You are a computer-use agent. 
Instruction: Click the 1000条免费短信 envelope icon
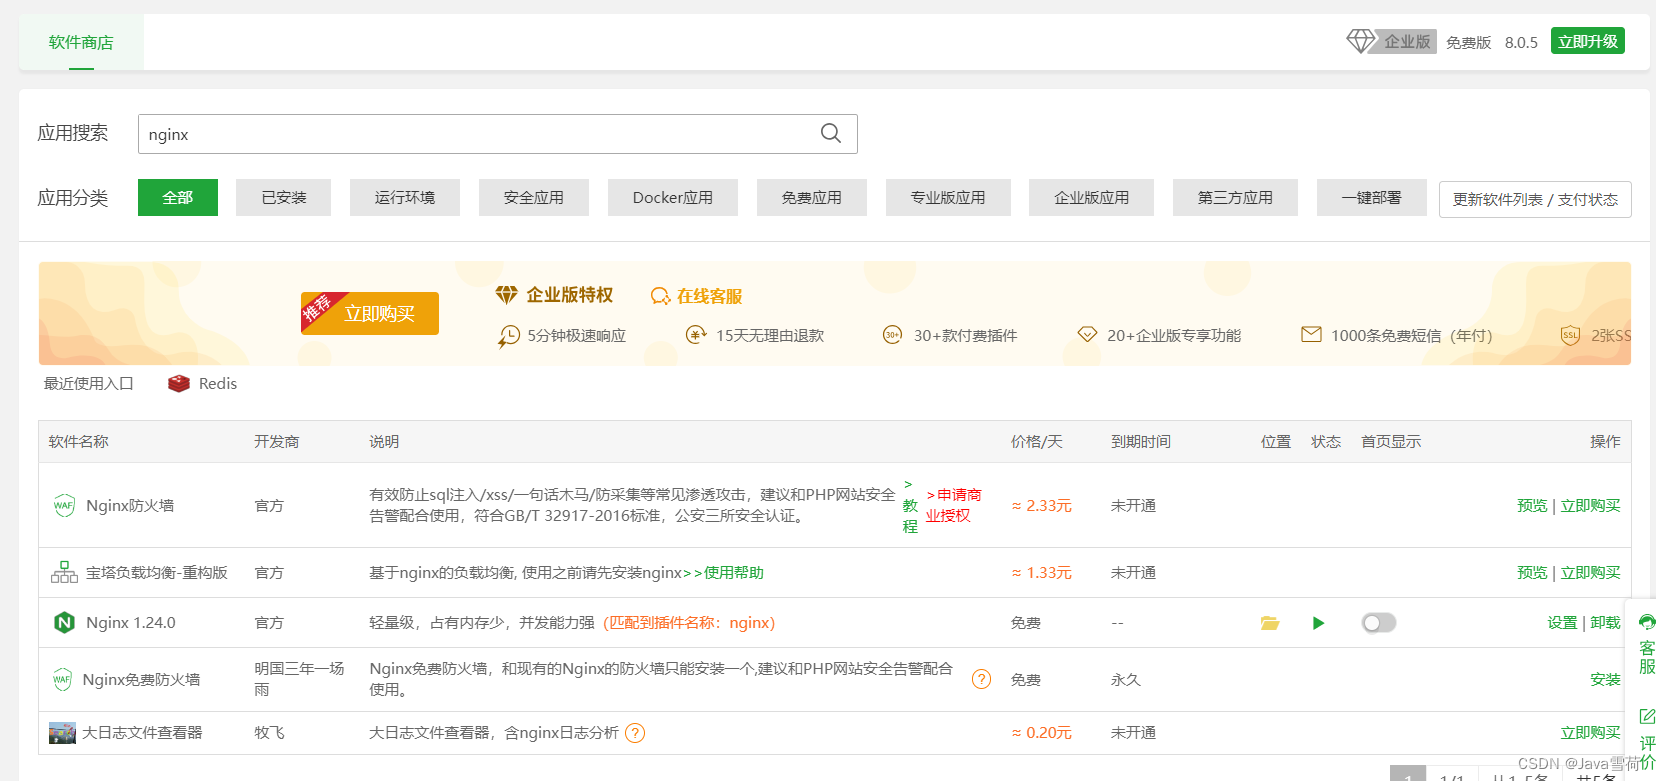(1311, 334)
